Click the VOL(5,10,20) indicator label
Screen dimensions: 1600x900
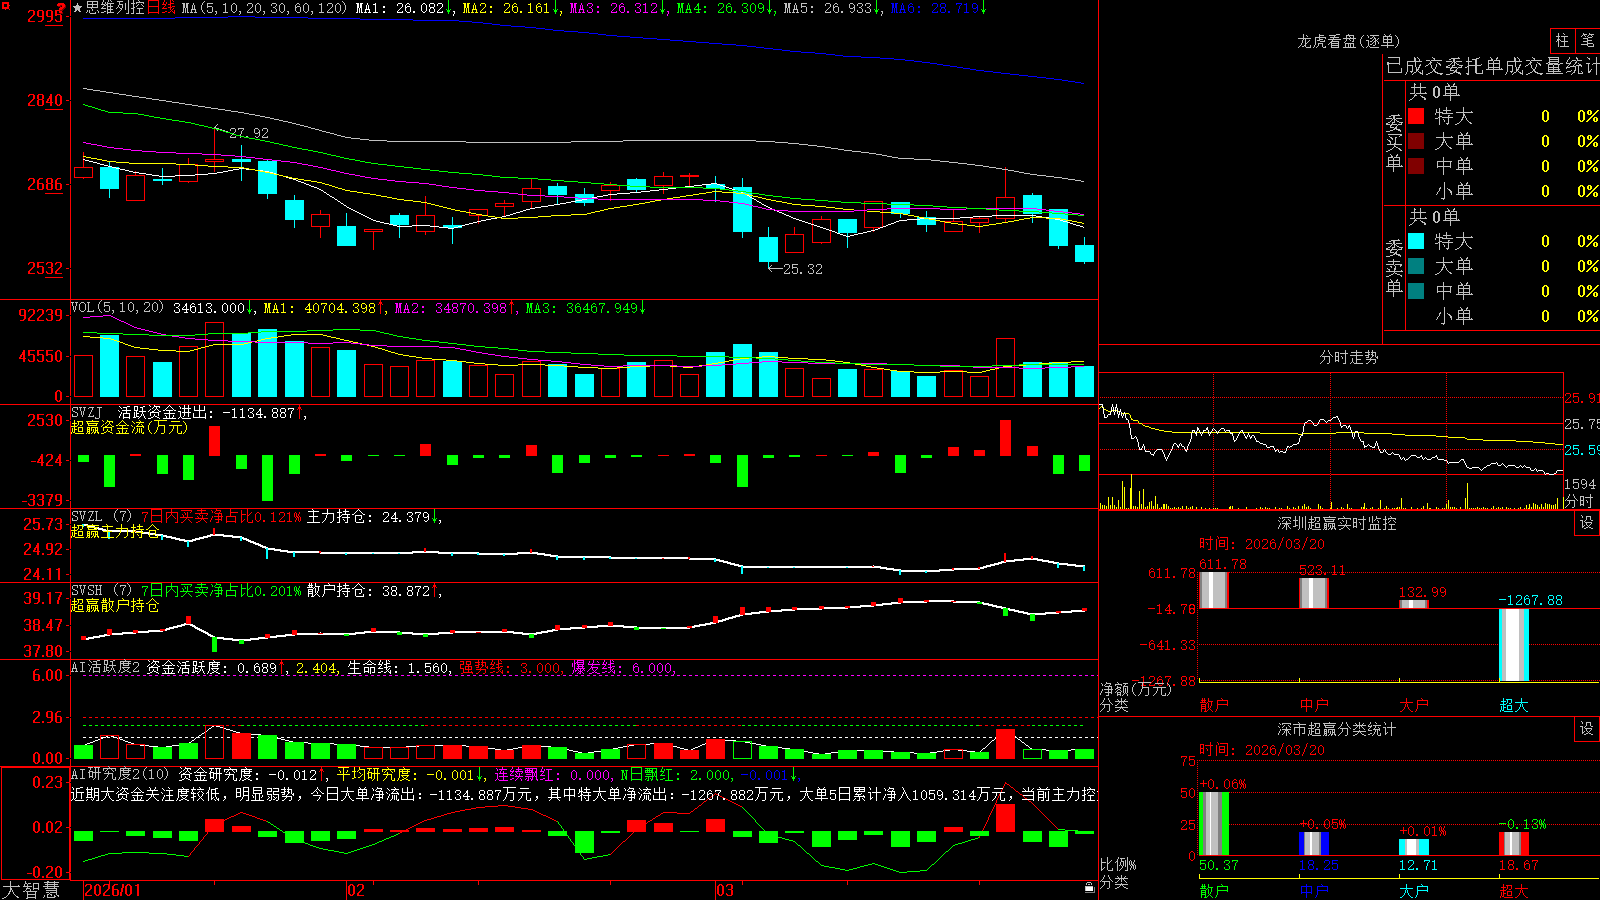[117, 308]
